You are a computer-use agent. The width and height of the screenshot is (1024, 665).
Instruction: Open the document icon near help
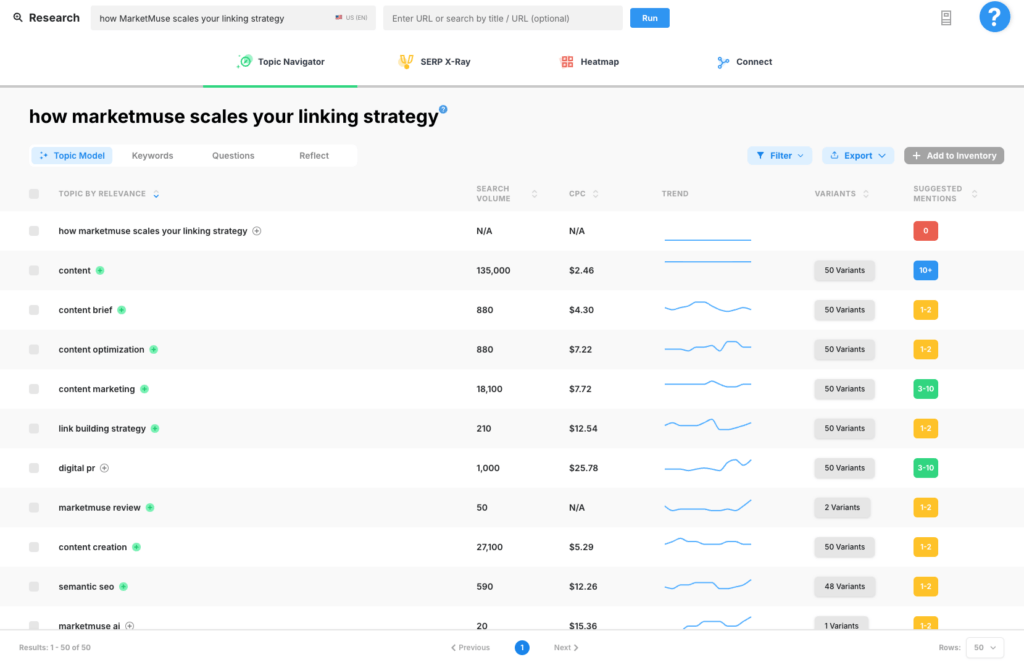coord(946,18)
